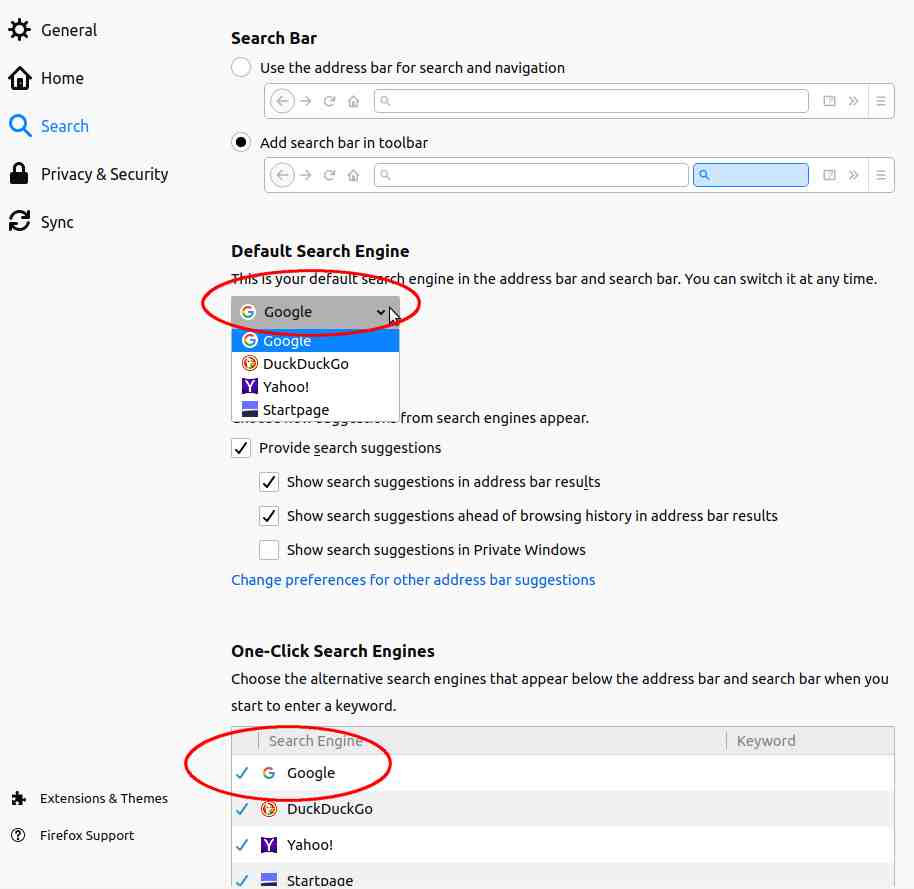Click the Google logo in the dropdown list
The height and width of the screenshot is (889, 914).
pos(249,340)
